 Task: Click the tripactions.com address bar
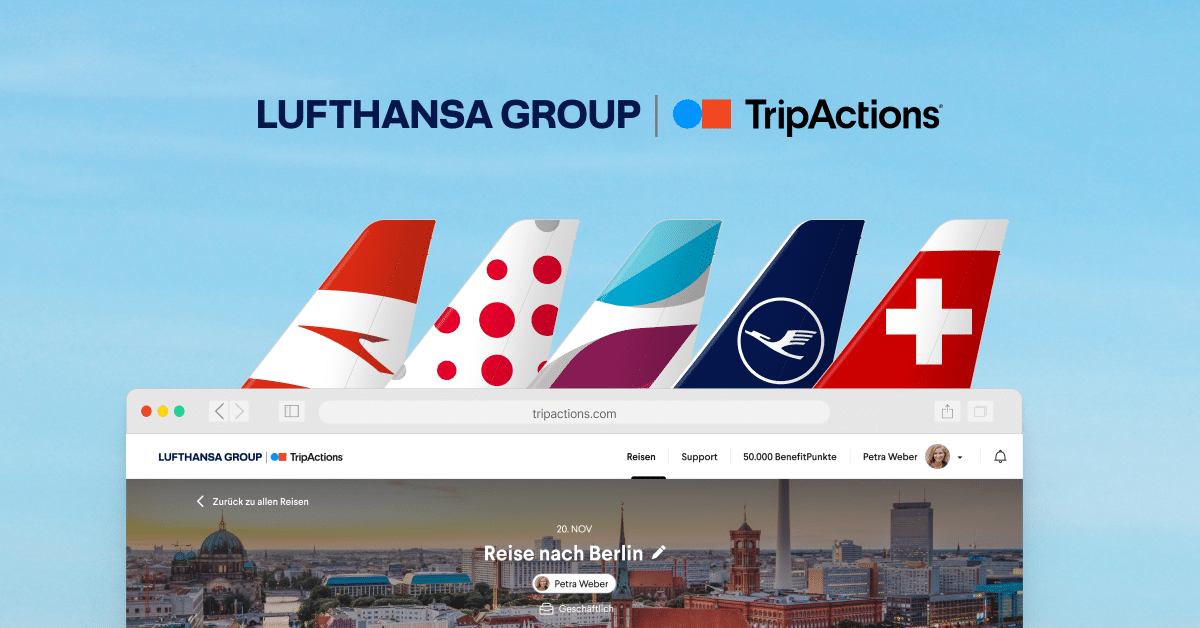pos(574,413)
